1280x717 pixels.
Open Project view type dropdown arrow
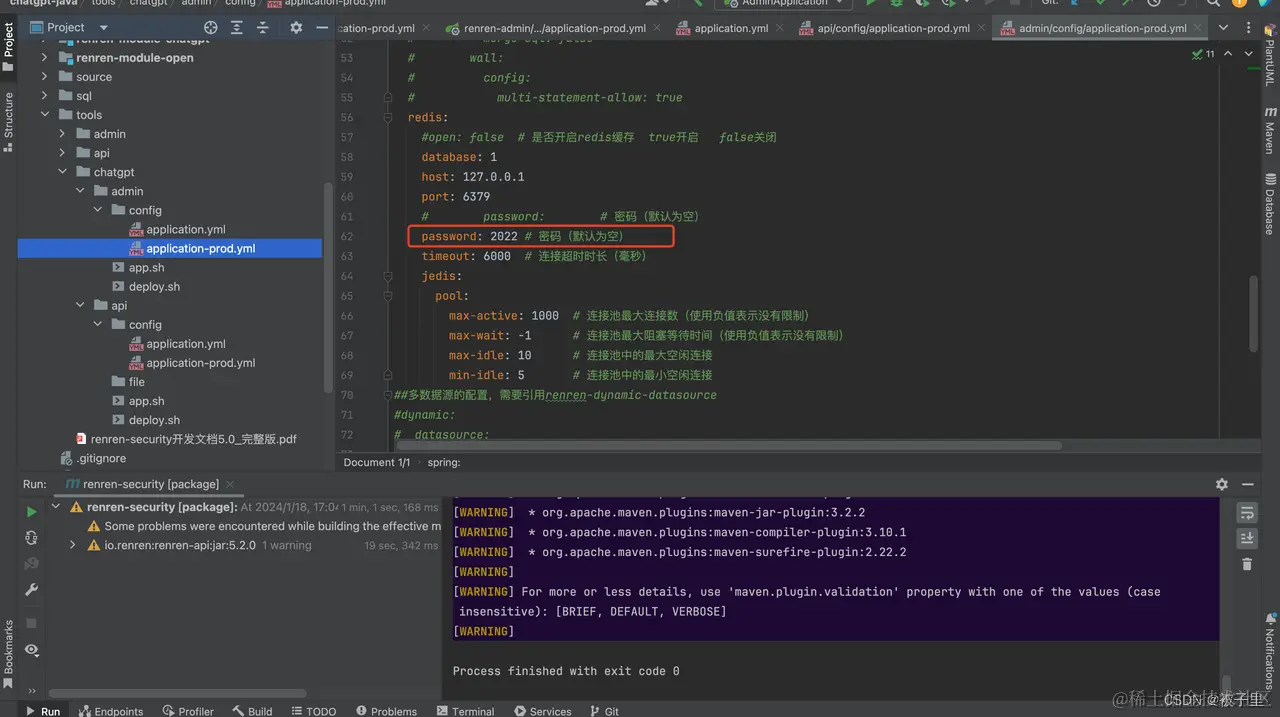[x=104, y=28]
